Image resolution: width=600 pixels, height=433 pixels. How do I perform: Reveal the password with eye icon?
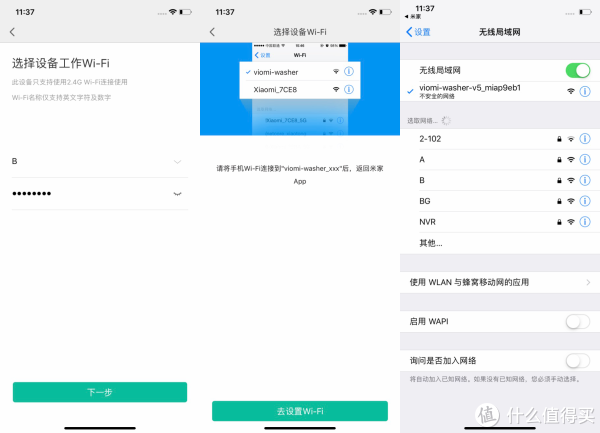[177, 194]
